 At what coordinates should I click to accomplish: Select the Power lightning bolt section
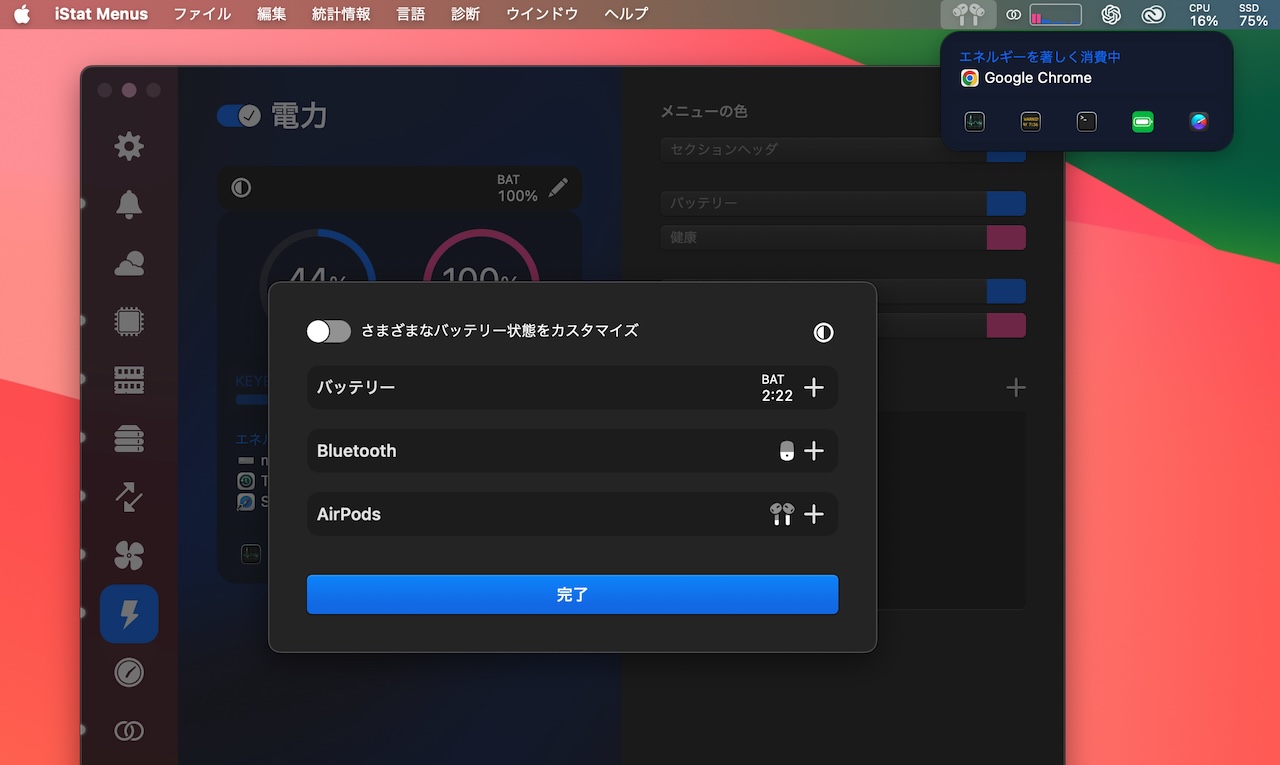pyautogui.click(x=128, y=613)
